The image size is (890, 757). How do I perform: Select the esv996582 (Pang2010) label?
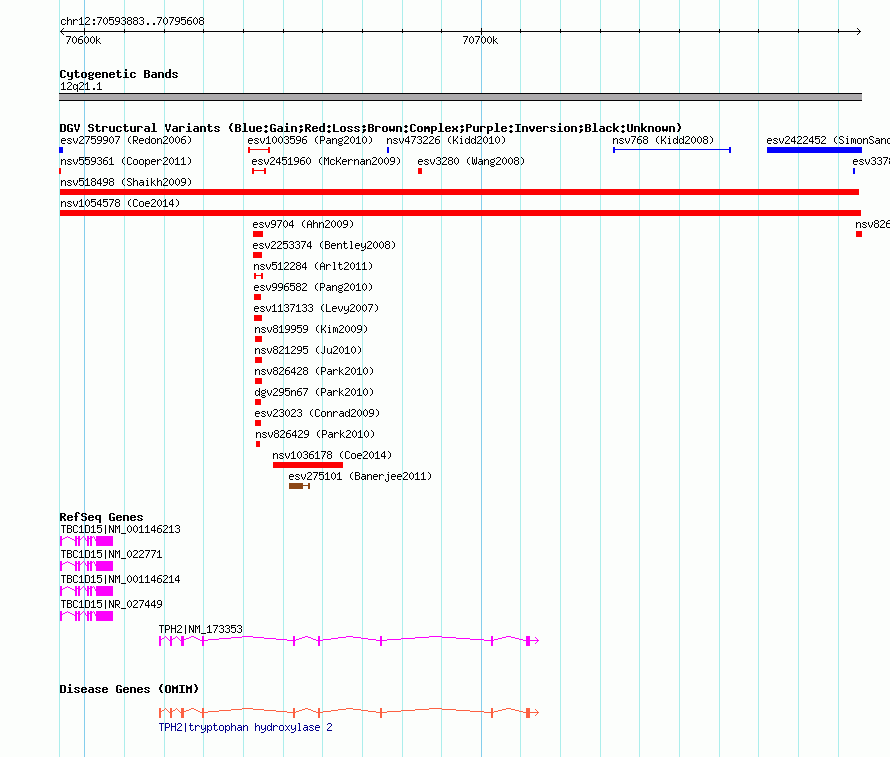pyautogui.click(x=313, y=287)
